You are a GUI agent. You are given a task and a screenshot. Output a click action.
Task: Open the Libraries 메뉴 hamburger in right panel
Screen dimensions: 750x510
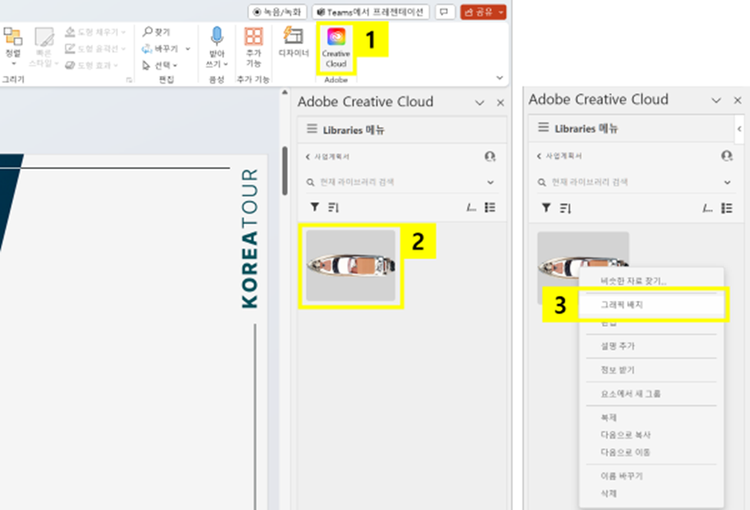(543, 127)
